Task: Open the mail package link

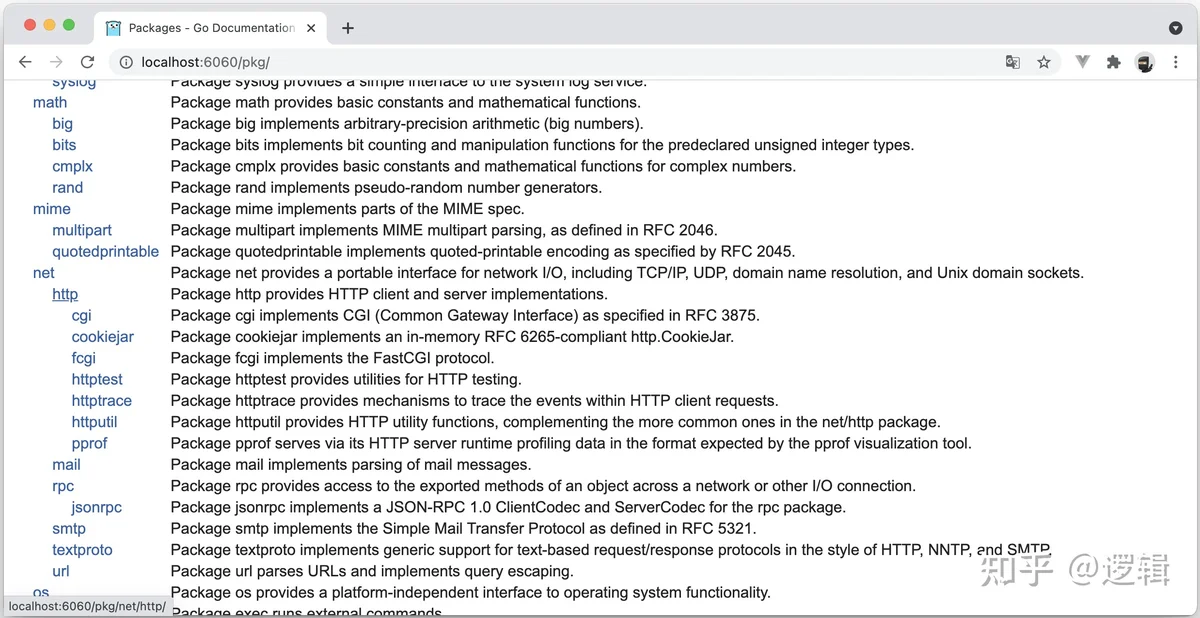Action: point(66,464)
